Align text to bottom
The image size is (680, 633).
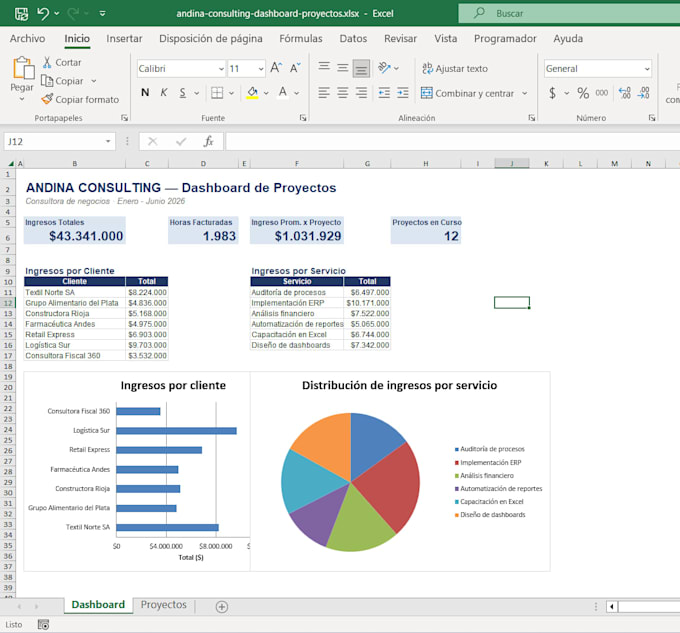[361, 69]
